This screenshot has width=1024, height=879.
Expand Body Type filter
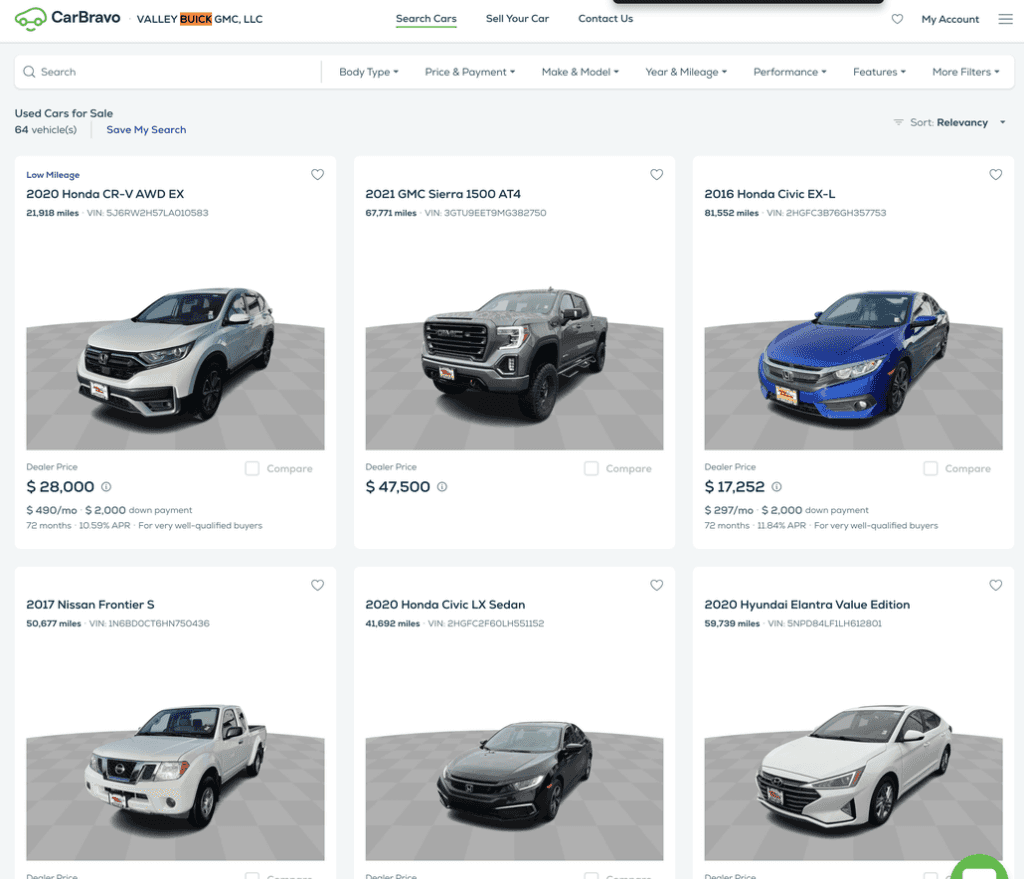368,72
